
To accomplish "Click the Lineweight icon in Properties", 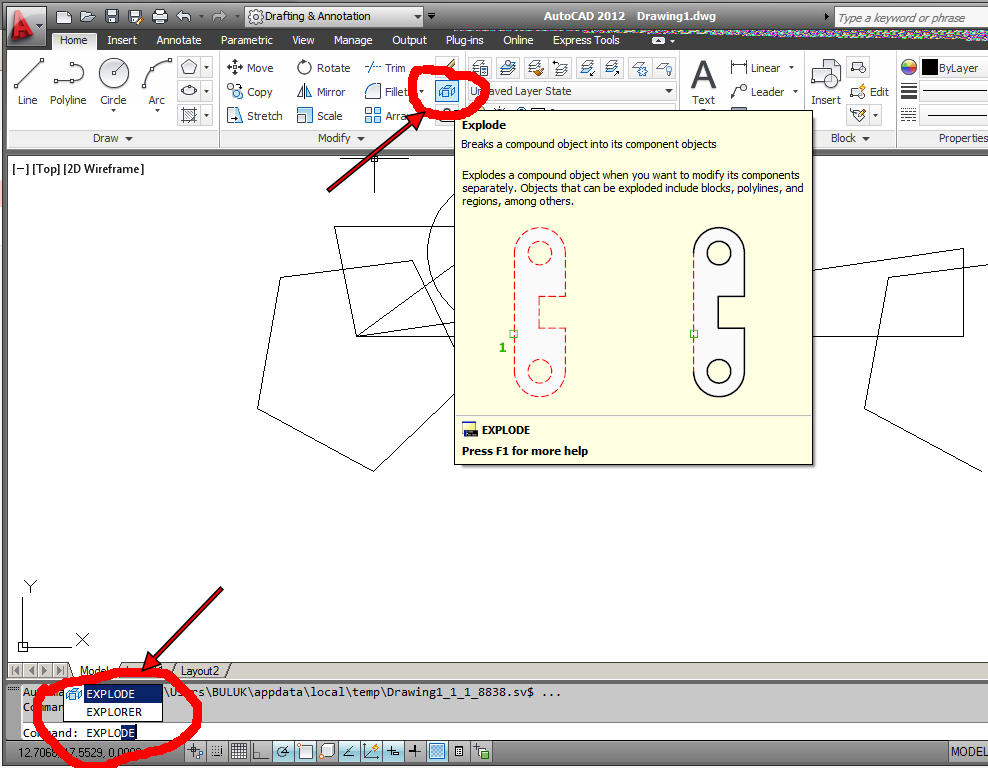I will [x=909, y=91].
